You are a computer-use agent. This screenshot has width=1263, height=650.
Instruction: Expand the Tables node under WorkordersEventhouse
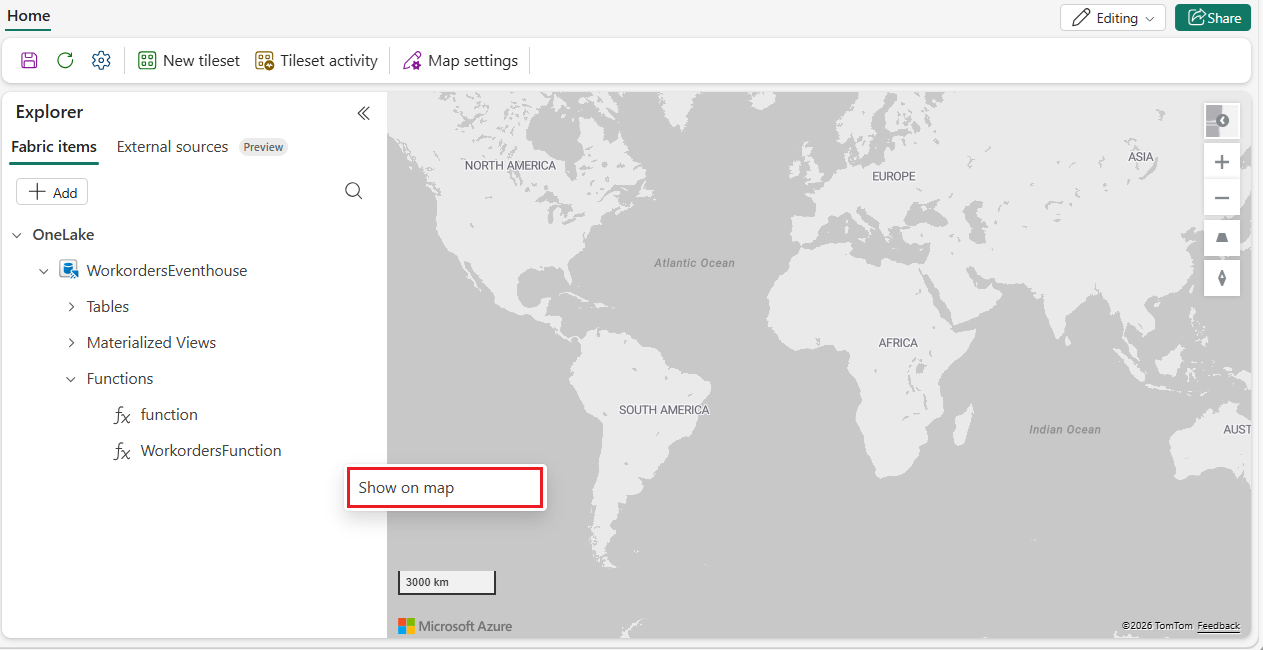[71, 306]
